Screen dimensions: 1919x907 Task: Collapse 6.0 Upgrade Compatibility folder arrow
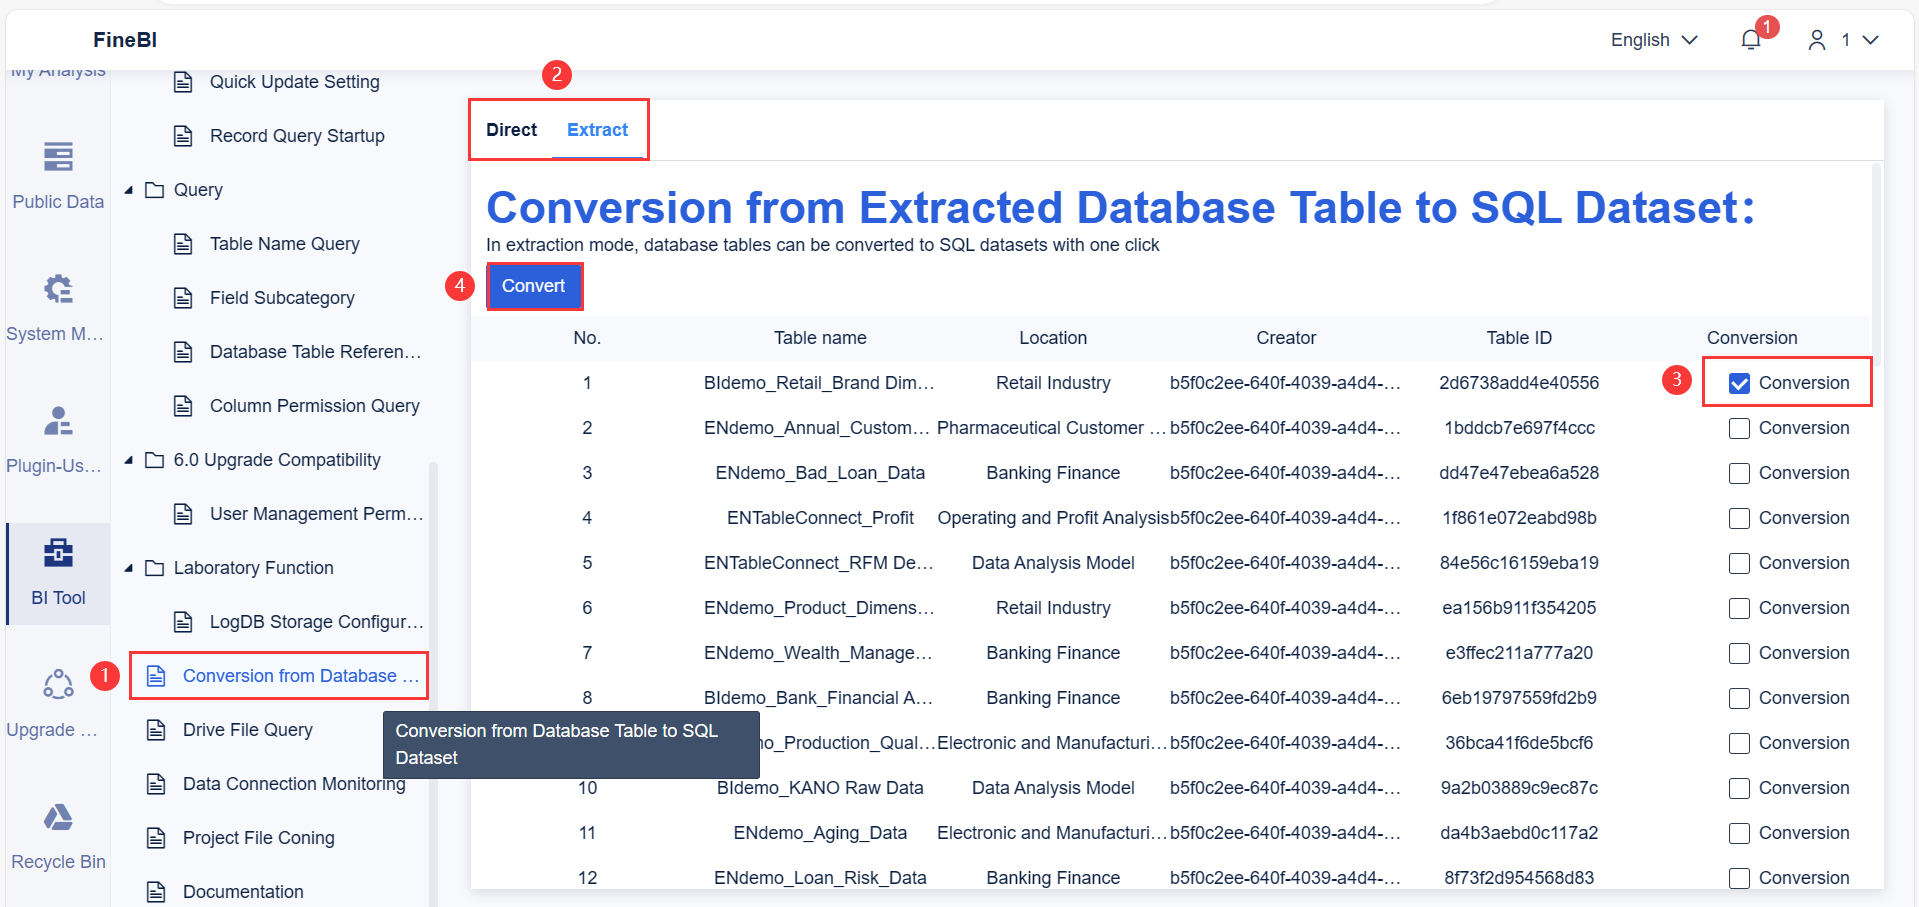(129, 460)
